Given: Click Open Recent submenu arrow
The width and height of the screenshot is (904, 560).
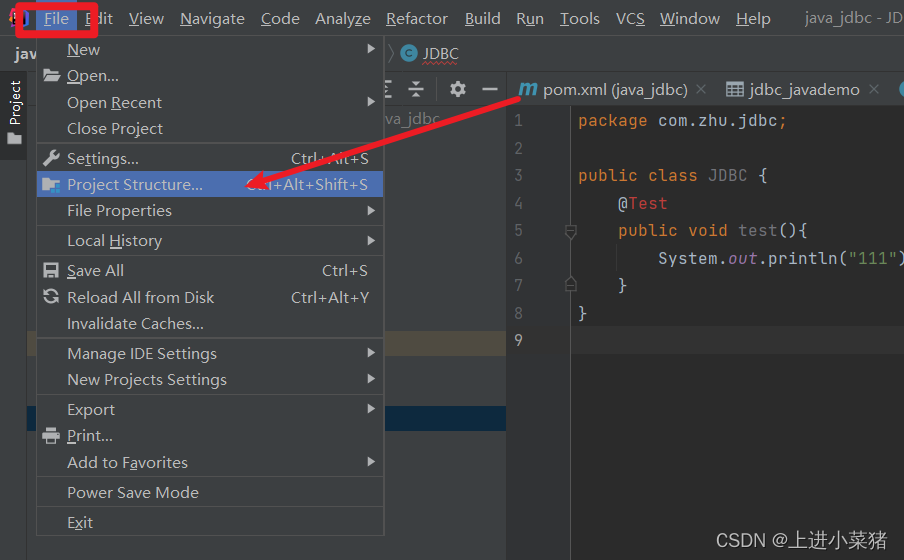Looking at the screenshot, I should click(x=371, y=102).
